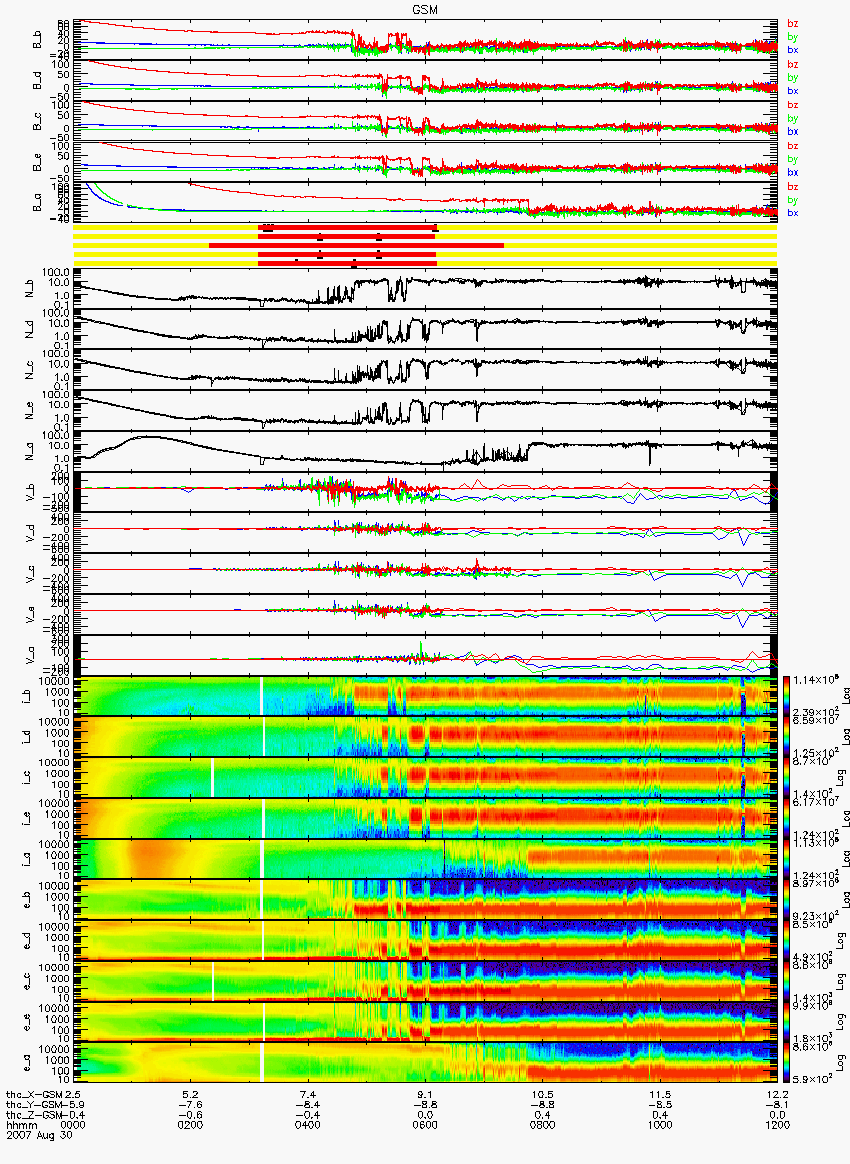The width and height of the screenshot is (850, 1164).
Task: Click the B_a axis label
Action: pos(37,203)
